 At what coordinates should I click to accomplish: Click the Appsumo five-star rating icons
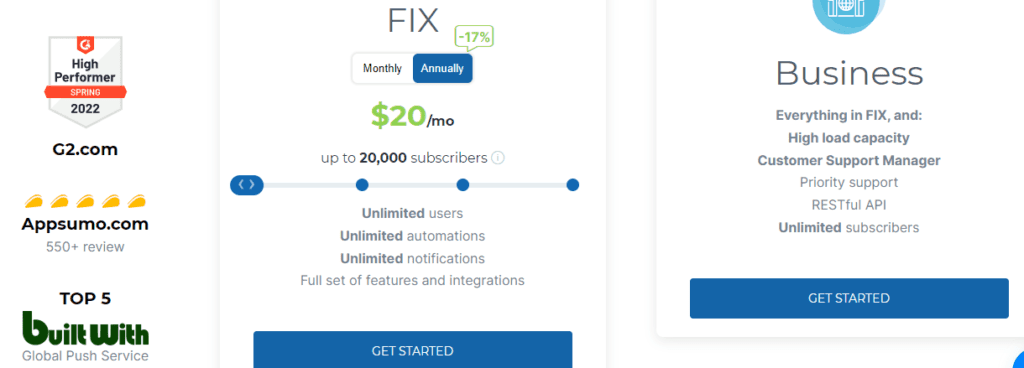(x=85, y=201)
